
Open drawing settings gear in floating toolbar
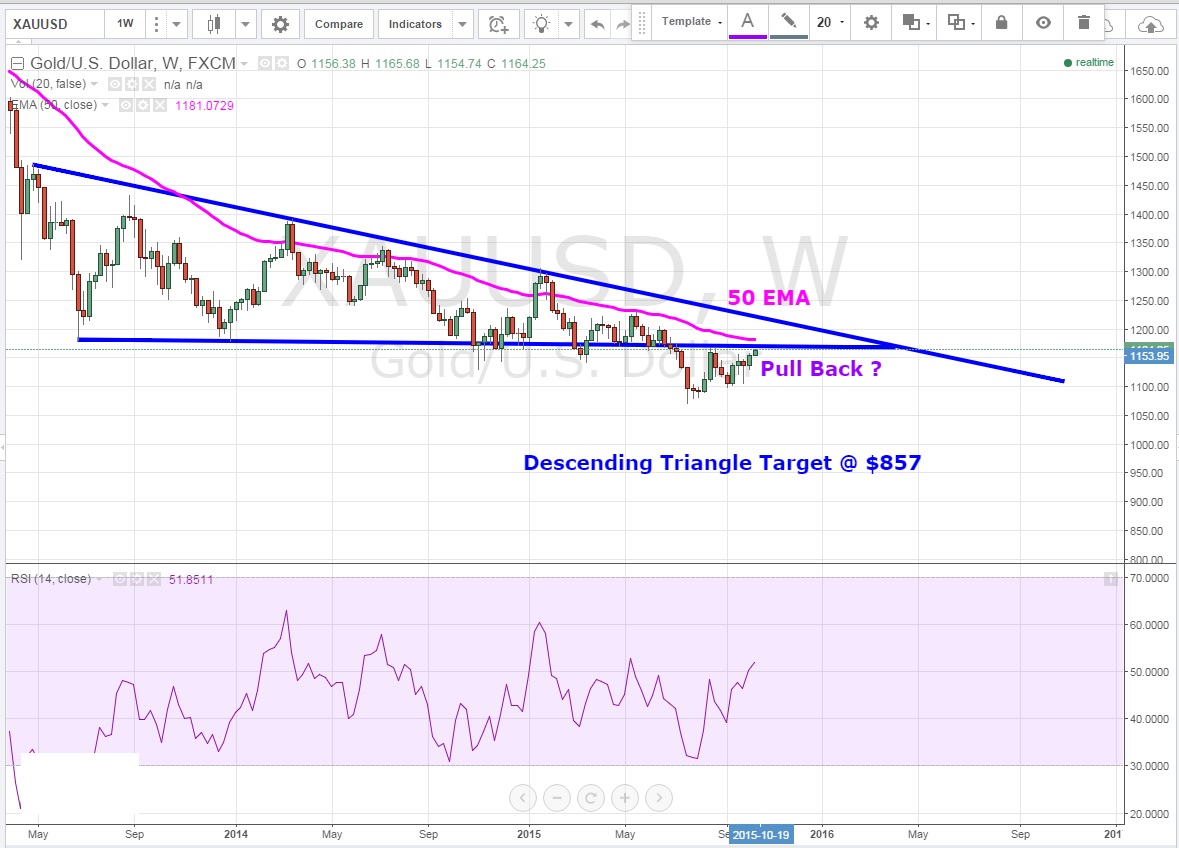(871, 22)
